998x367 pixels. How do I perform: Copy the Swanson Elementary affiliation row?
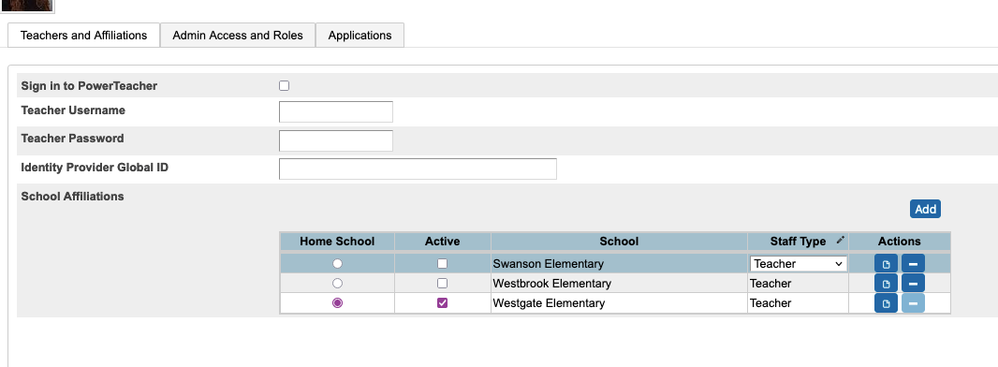[886, 263]
